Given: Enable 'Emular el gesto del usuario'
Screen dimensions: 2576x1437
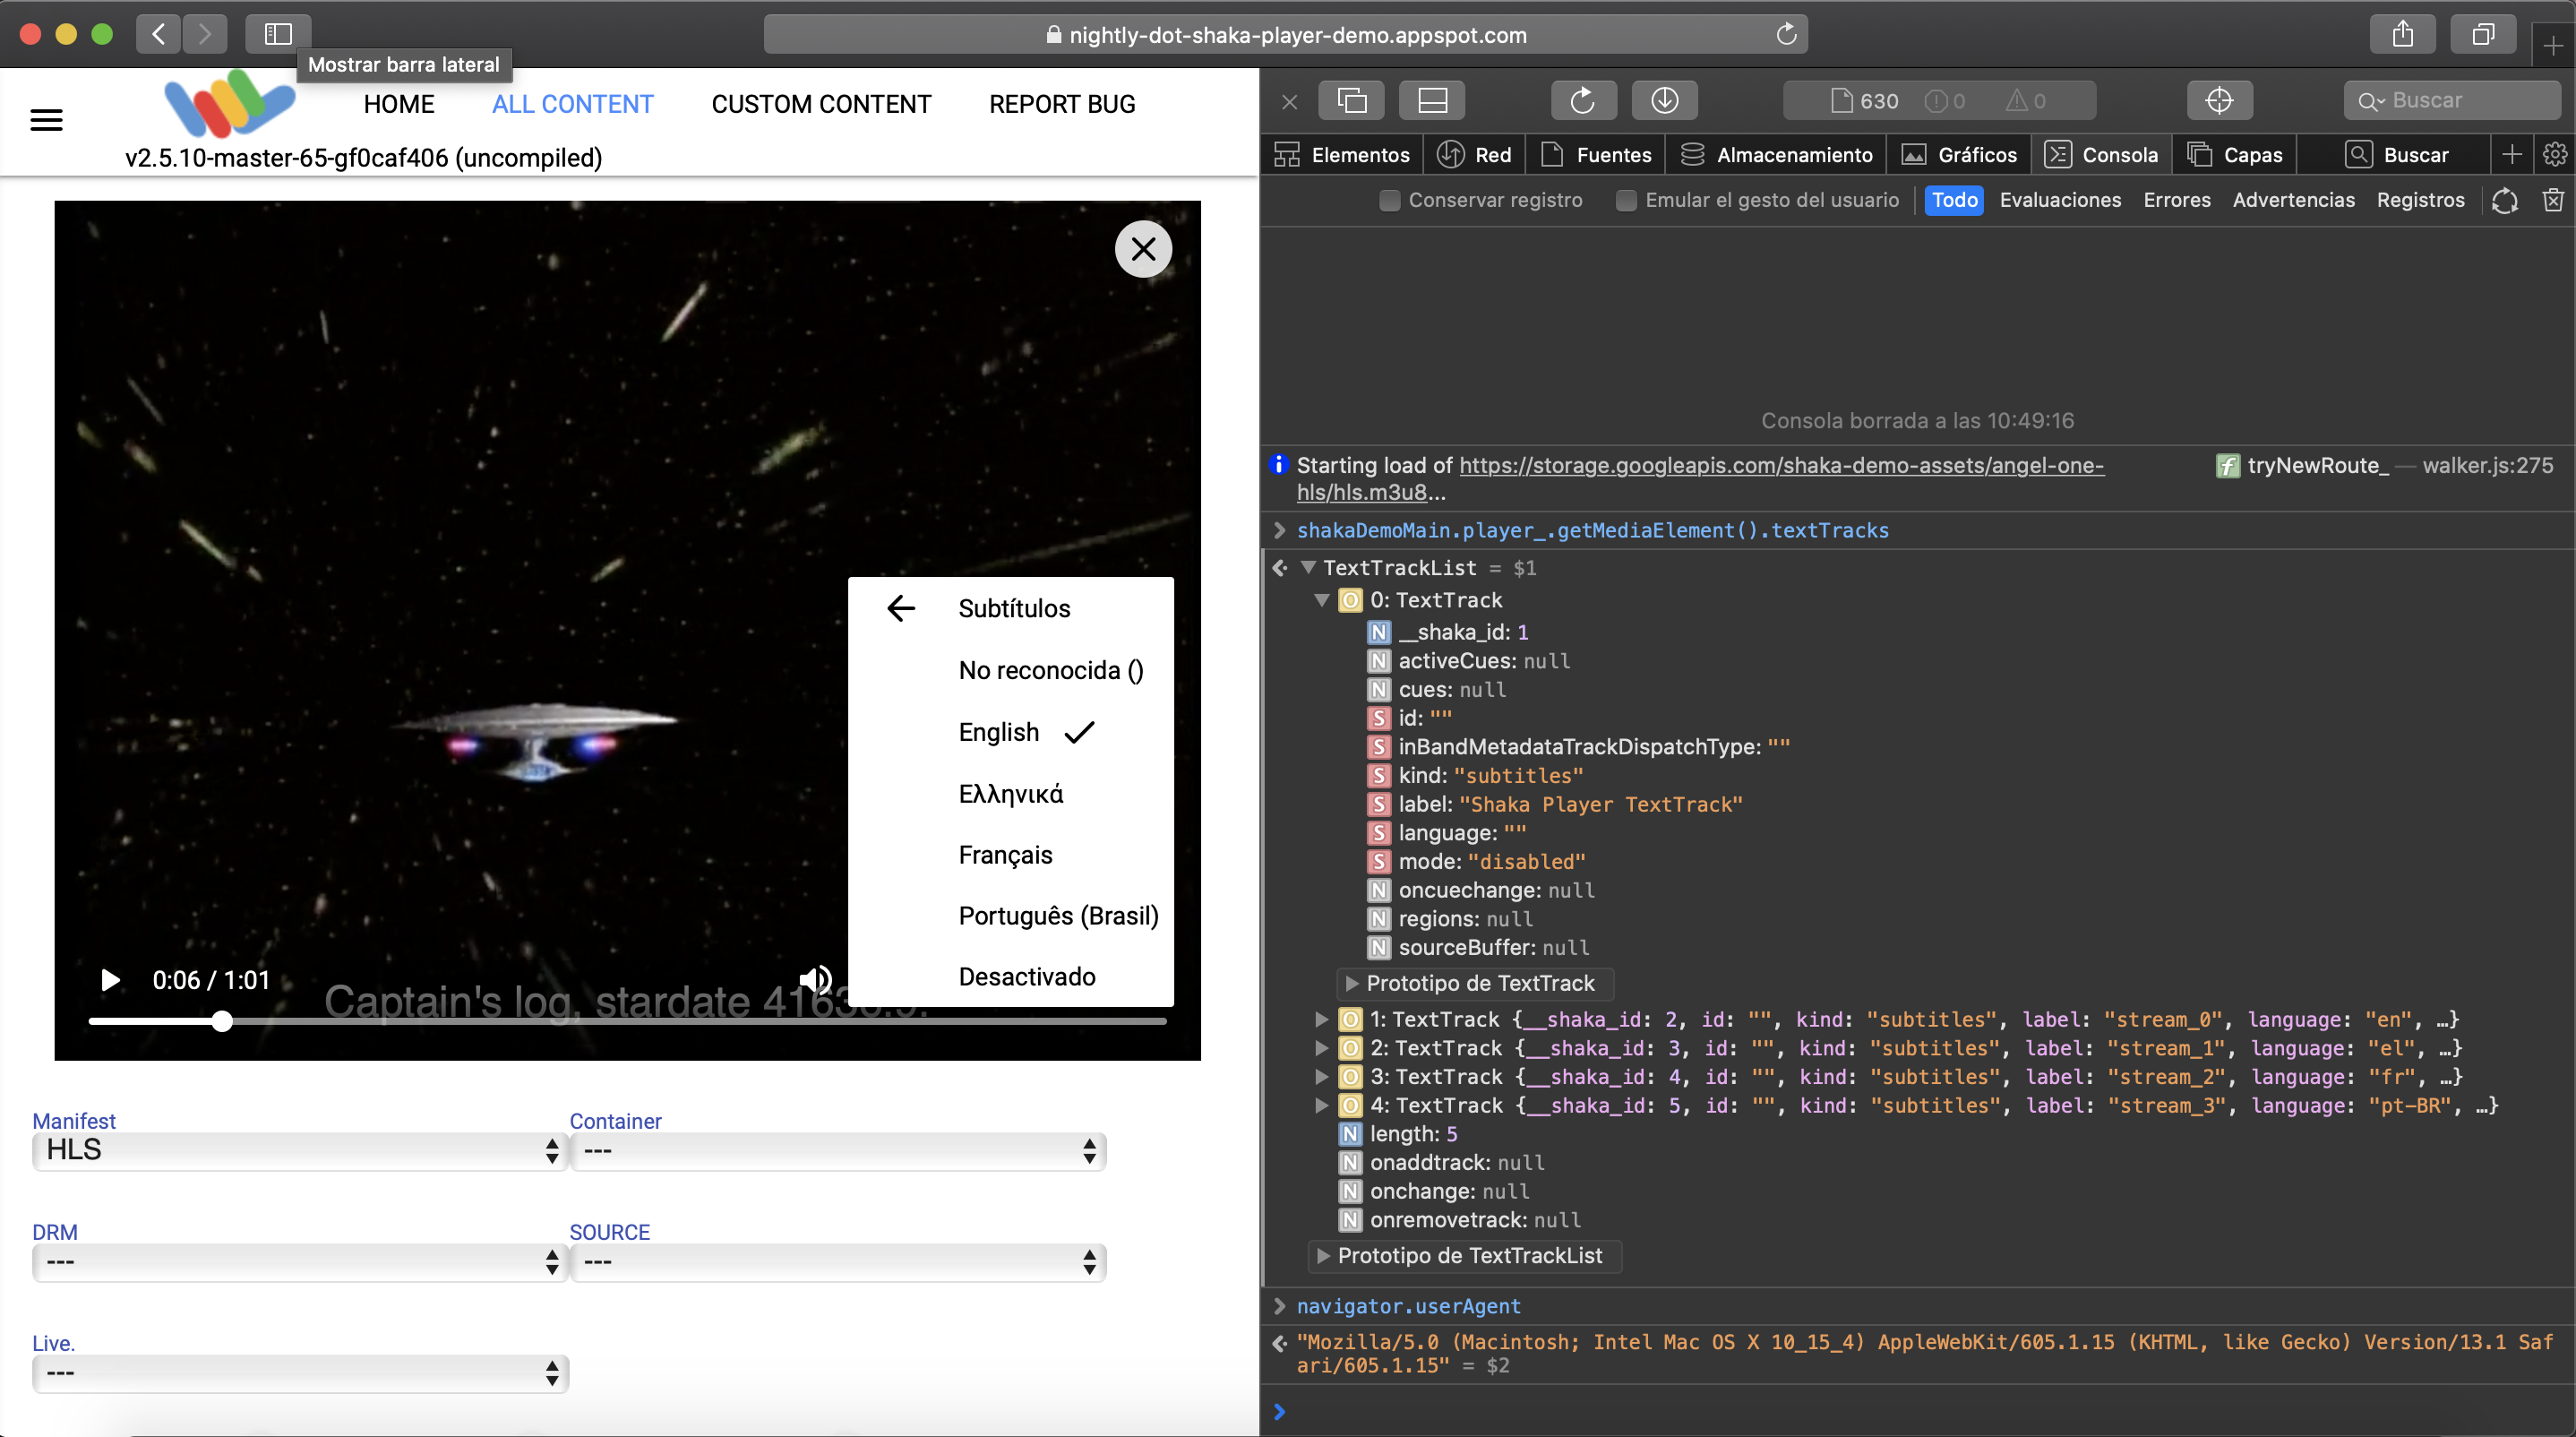Looking at the screenshot, I should [1626, 200].
